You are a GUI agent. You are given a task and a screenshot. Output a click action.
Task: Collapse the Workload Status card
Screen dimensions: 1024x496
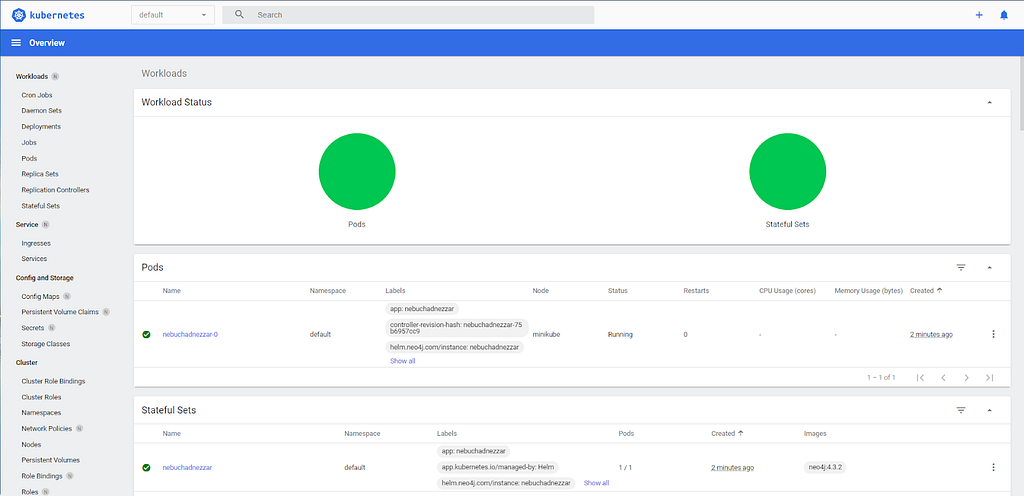[x=989, y=102]
